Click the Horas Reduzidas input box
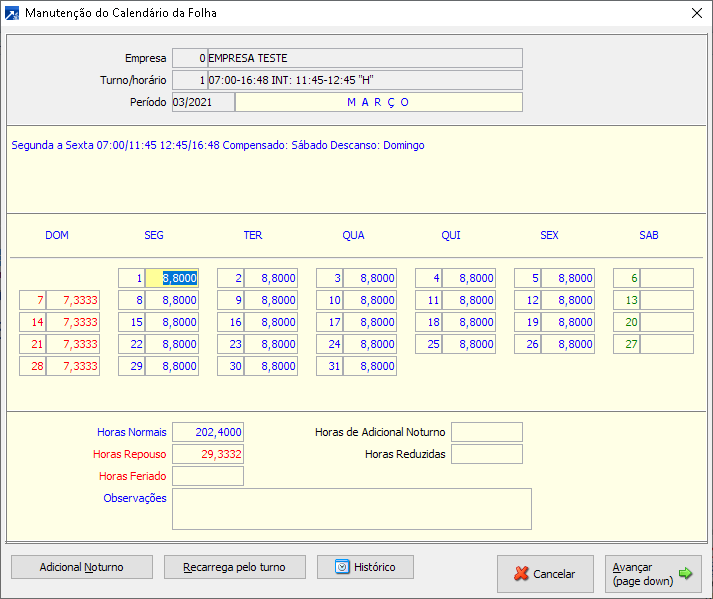 (486, 454)
